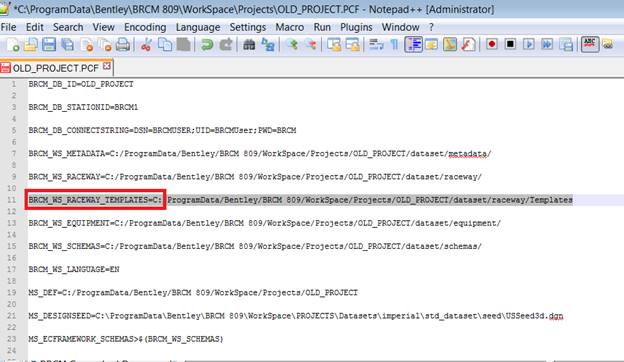Start macro recording with the red circle icon
This screenshot has width=624, height=362.
(492, 44)
